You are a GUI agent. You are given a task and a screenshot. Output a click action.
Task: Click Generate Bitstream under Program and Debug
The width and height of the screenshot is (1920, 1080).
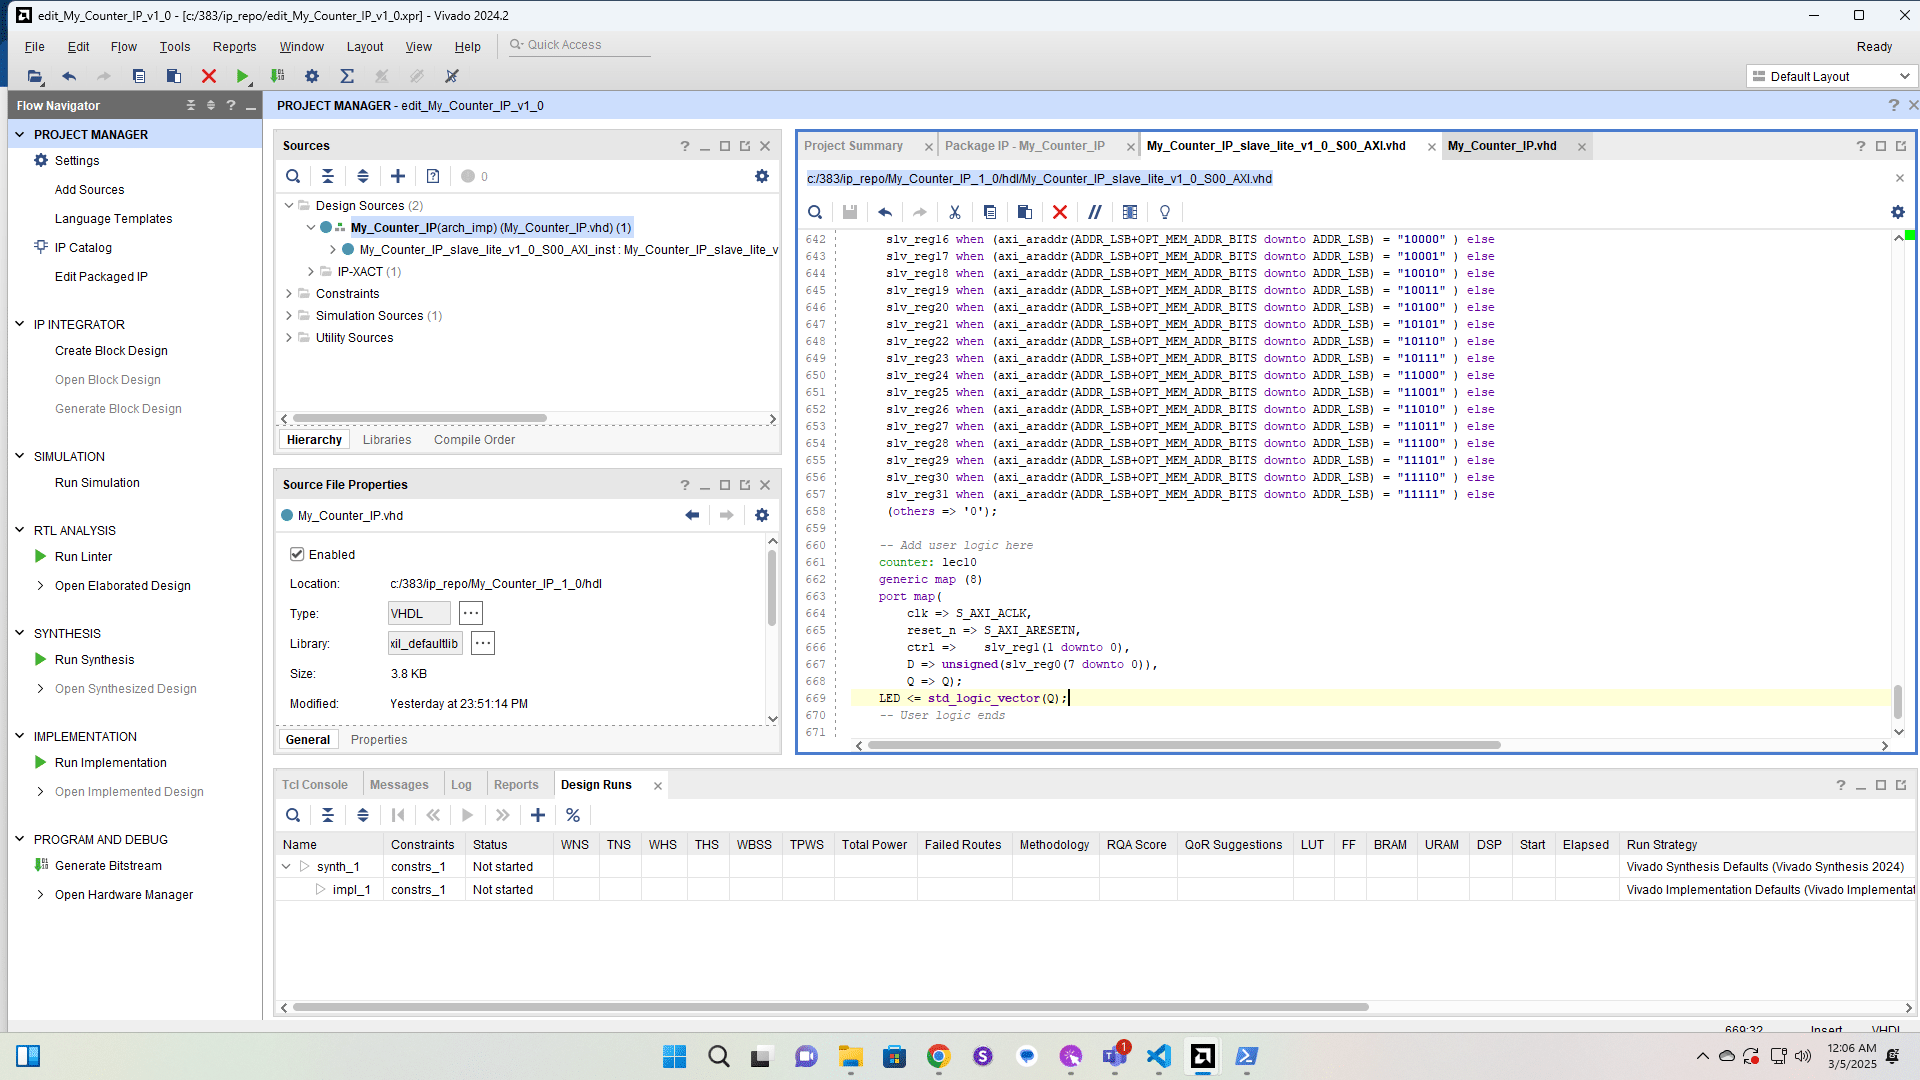[108, 865]
